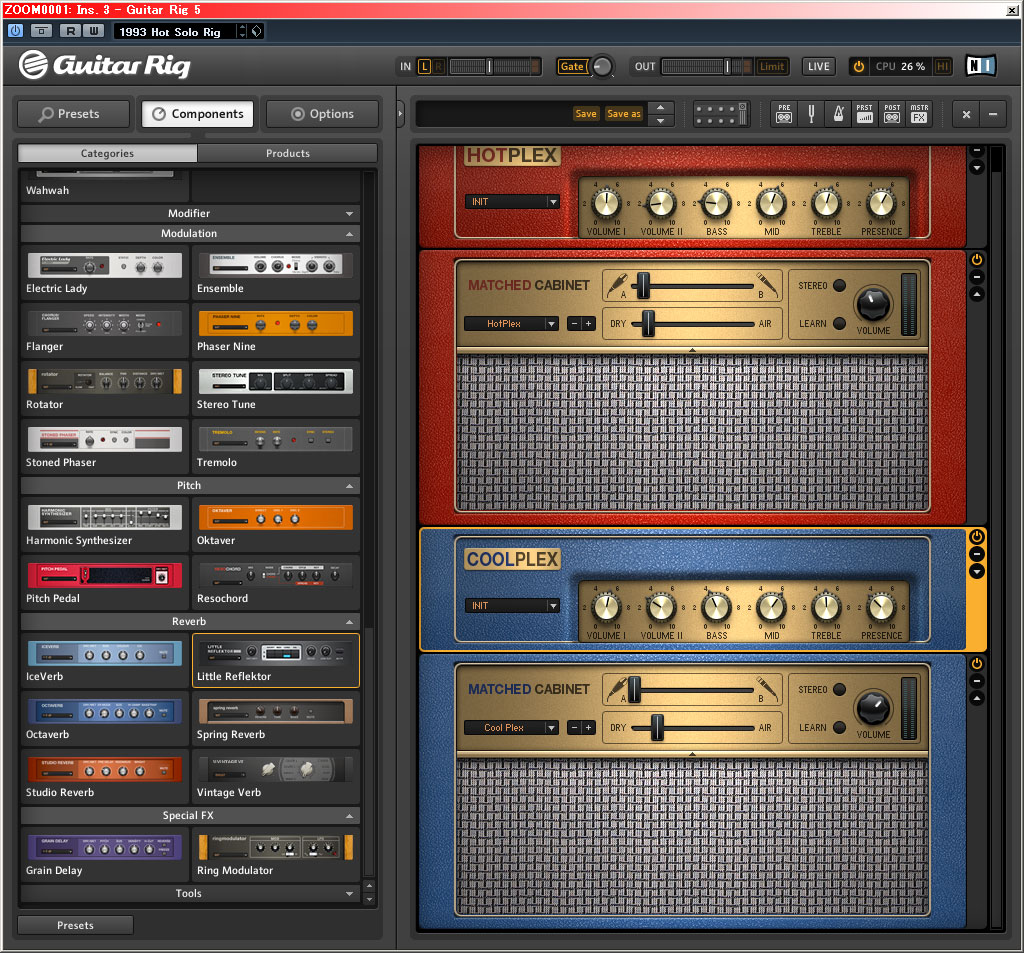
Task: Toggle LEARN on the HotPlex cabinet
Action: coord(840,323)
